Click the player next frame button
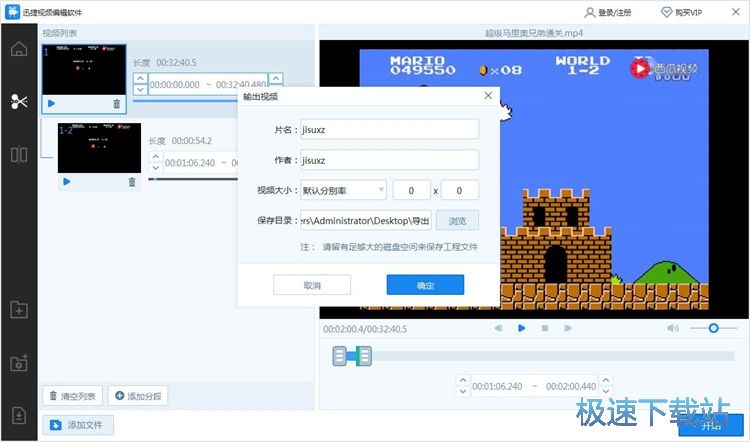Image resolution: width=750 pixels, height=442 pixels. [568, 328]
